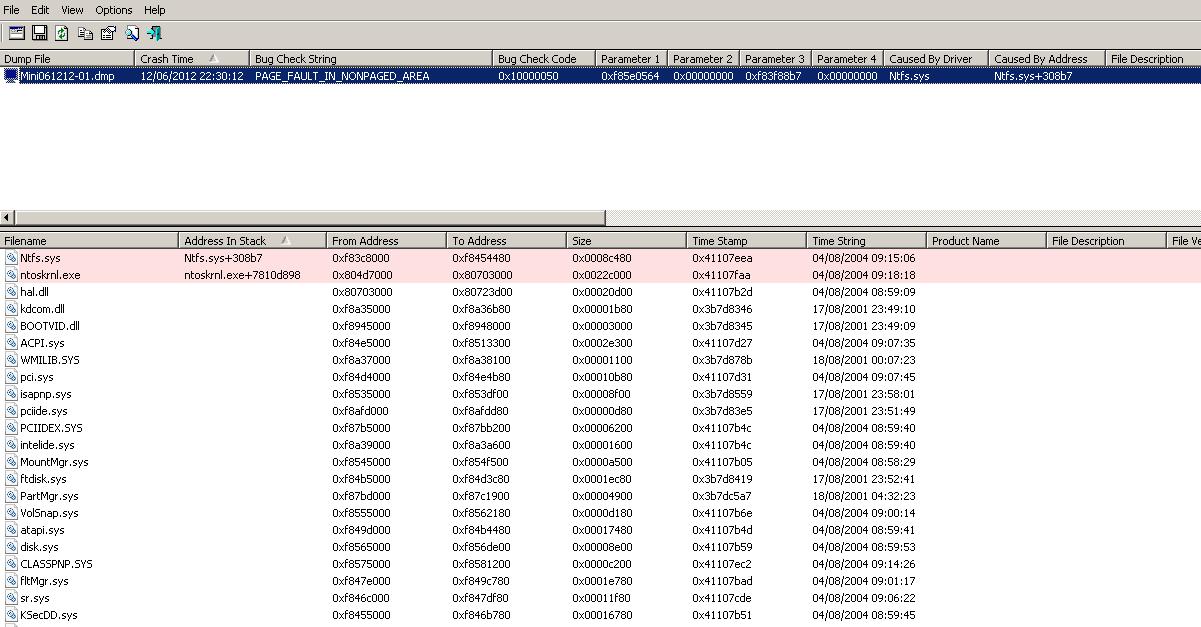Click the file icon beside pciide.sys
1201x627 pixels.
[11, 411]
